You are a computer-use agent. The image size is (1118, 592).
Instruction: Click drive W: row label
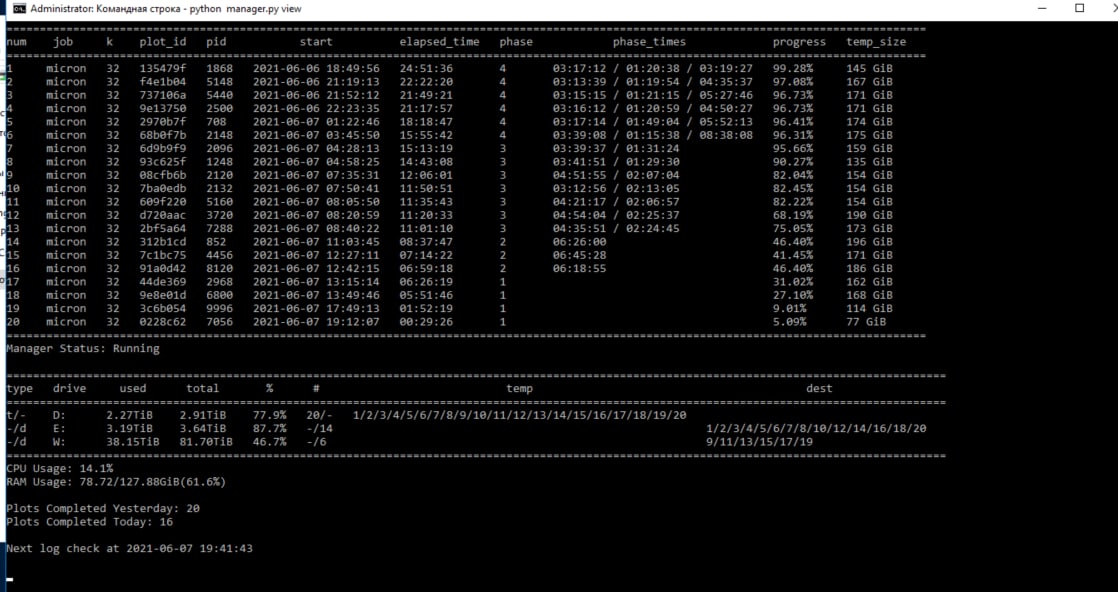click(x=59, y=442)
